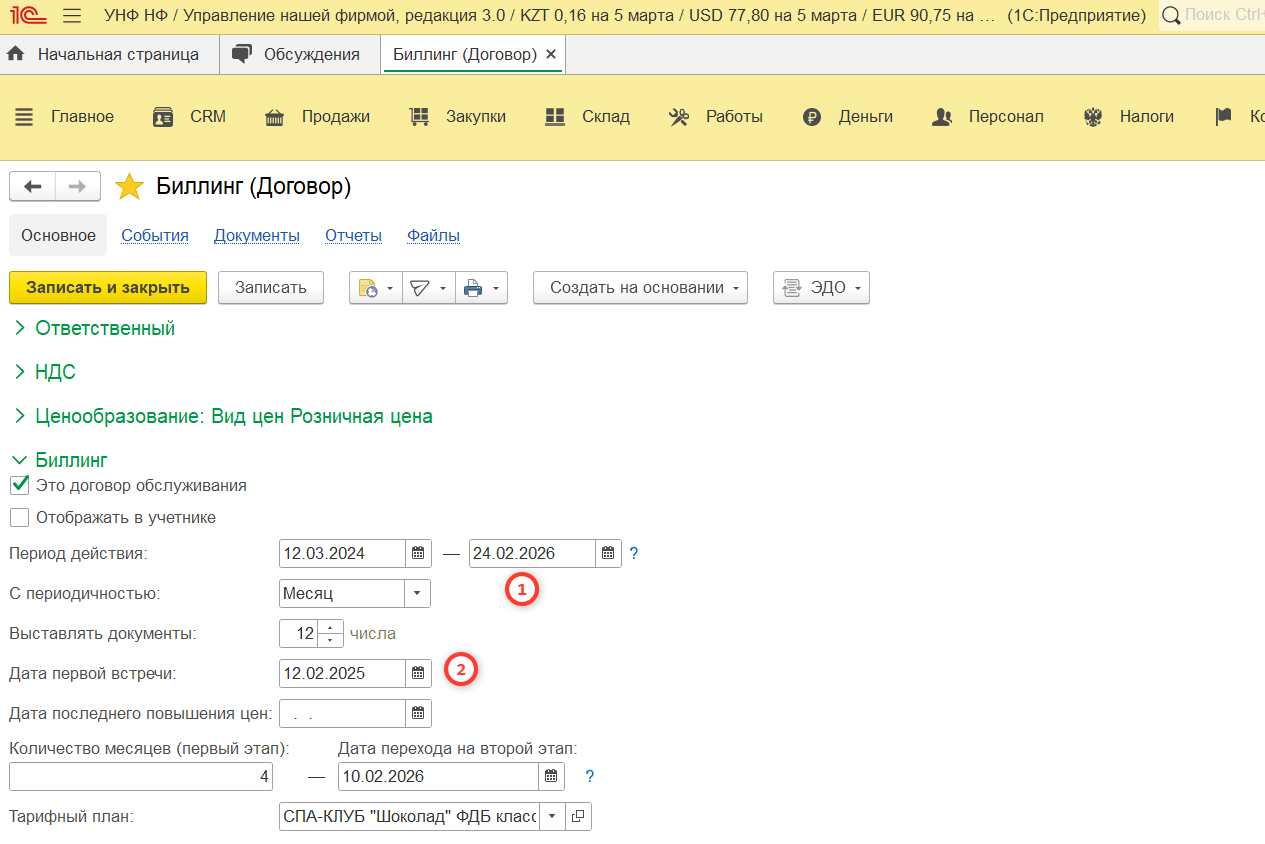Open the hamburger main menu icon
This screenshot has width=1265, height=844.
72,16
